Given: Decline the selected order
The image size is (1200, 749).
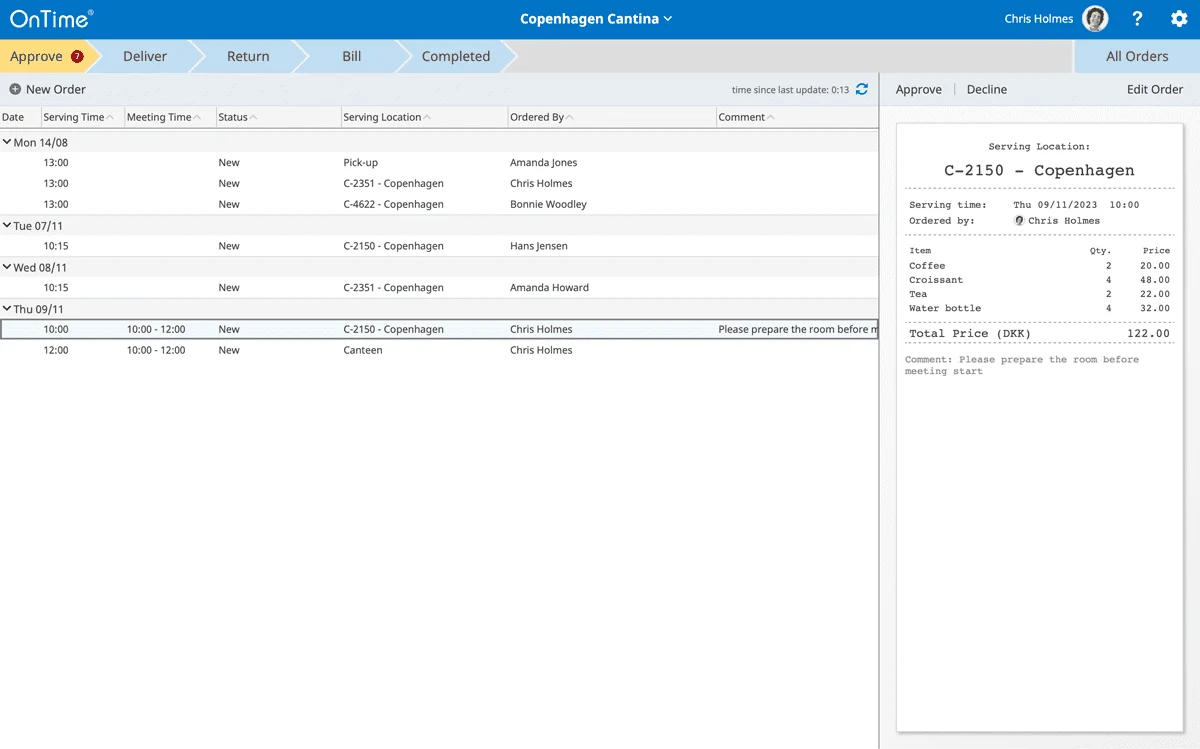Looking at the screenshot, I should click(986, 89).
